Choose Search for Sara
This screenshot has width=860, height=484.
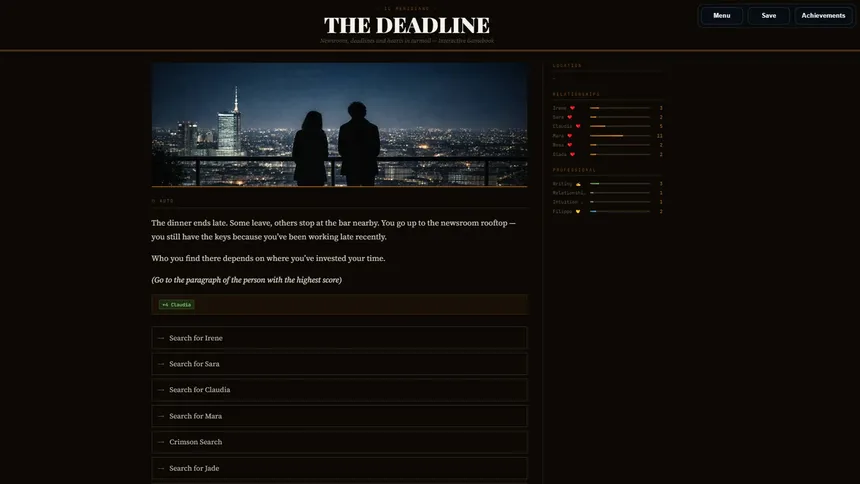pyautogui.click(x=339, y=364)
